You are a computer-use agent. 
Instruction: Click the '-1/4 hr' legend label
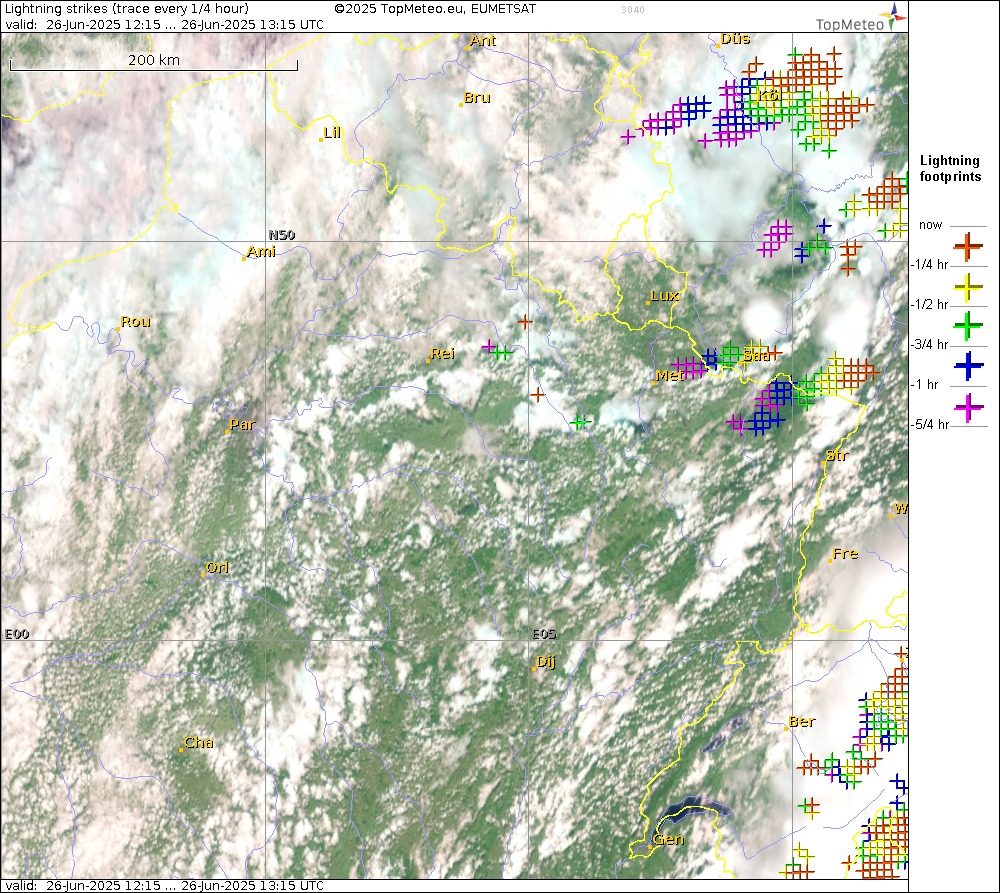929,265
